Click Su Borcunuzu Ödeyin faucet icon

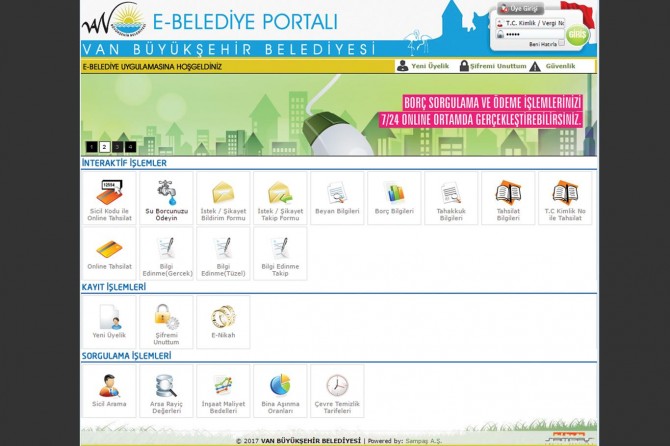coord(166,192)
